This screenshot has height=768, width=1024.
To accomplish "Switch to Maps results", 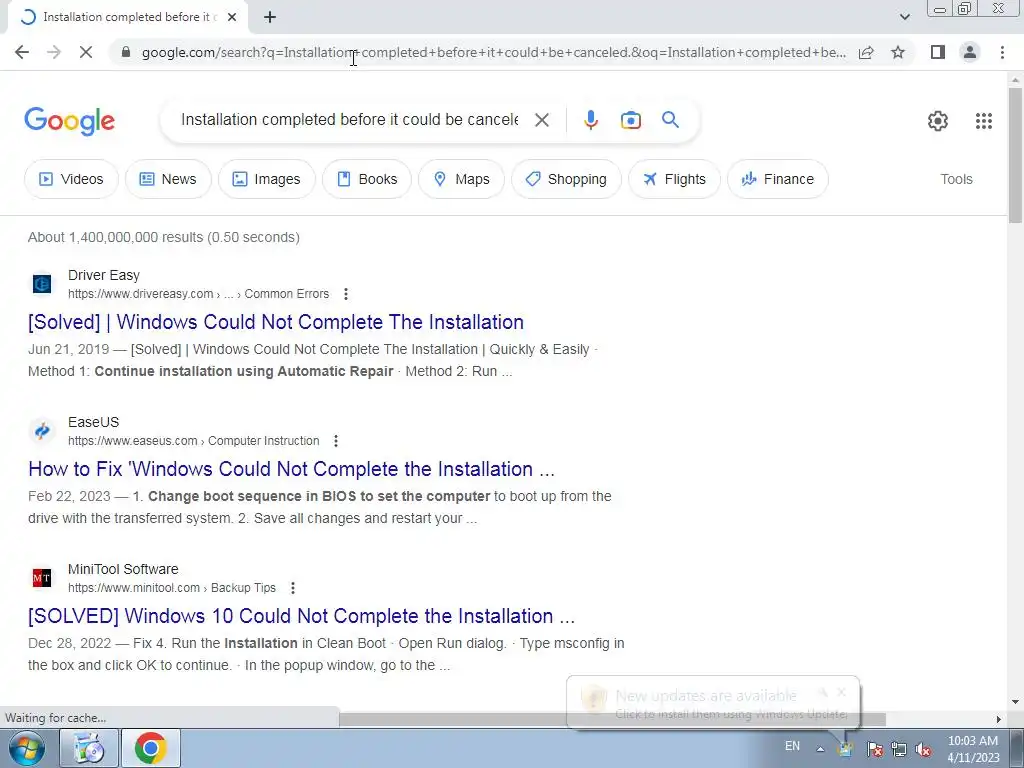I will pyautogui.click(x=461, y=179).
